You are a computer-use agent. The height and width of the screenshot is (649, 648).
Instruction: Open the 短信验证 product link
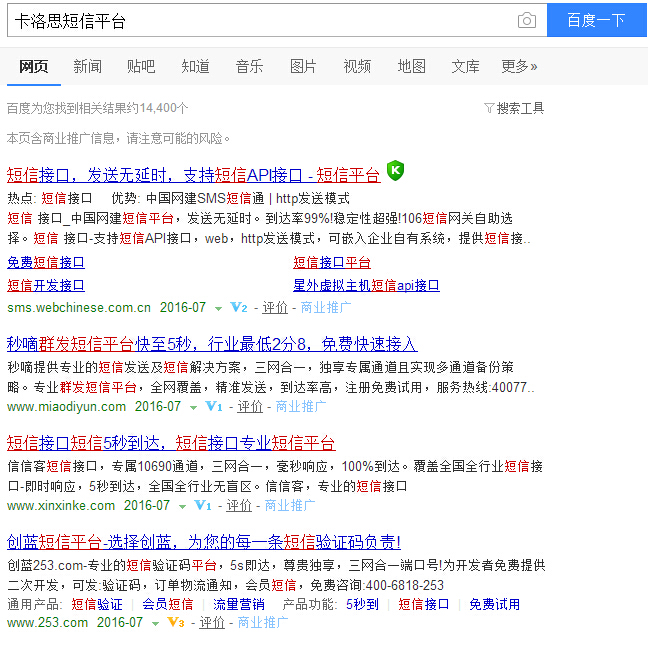pos(97,604)
